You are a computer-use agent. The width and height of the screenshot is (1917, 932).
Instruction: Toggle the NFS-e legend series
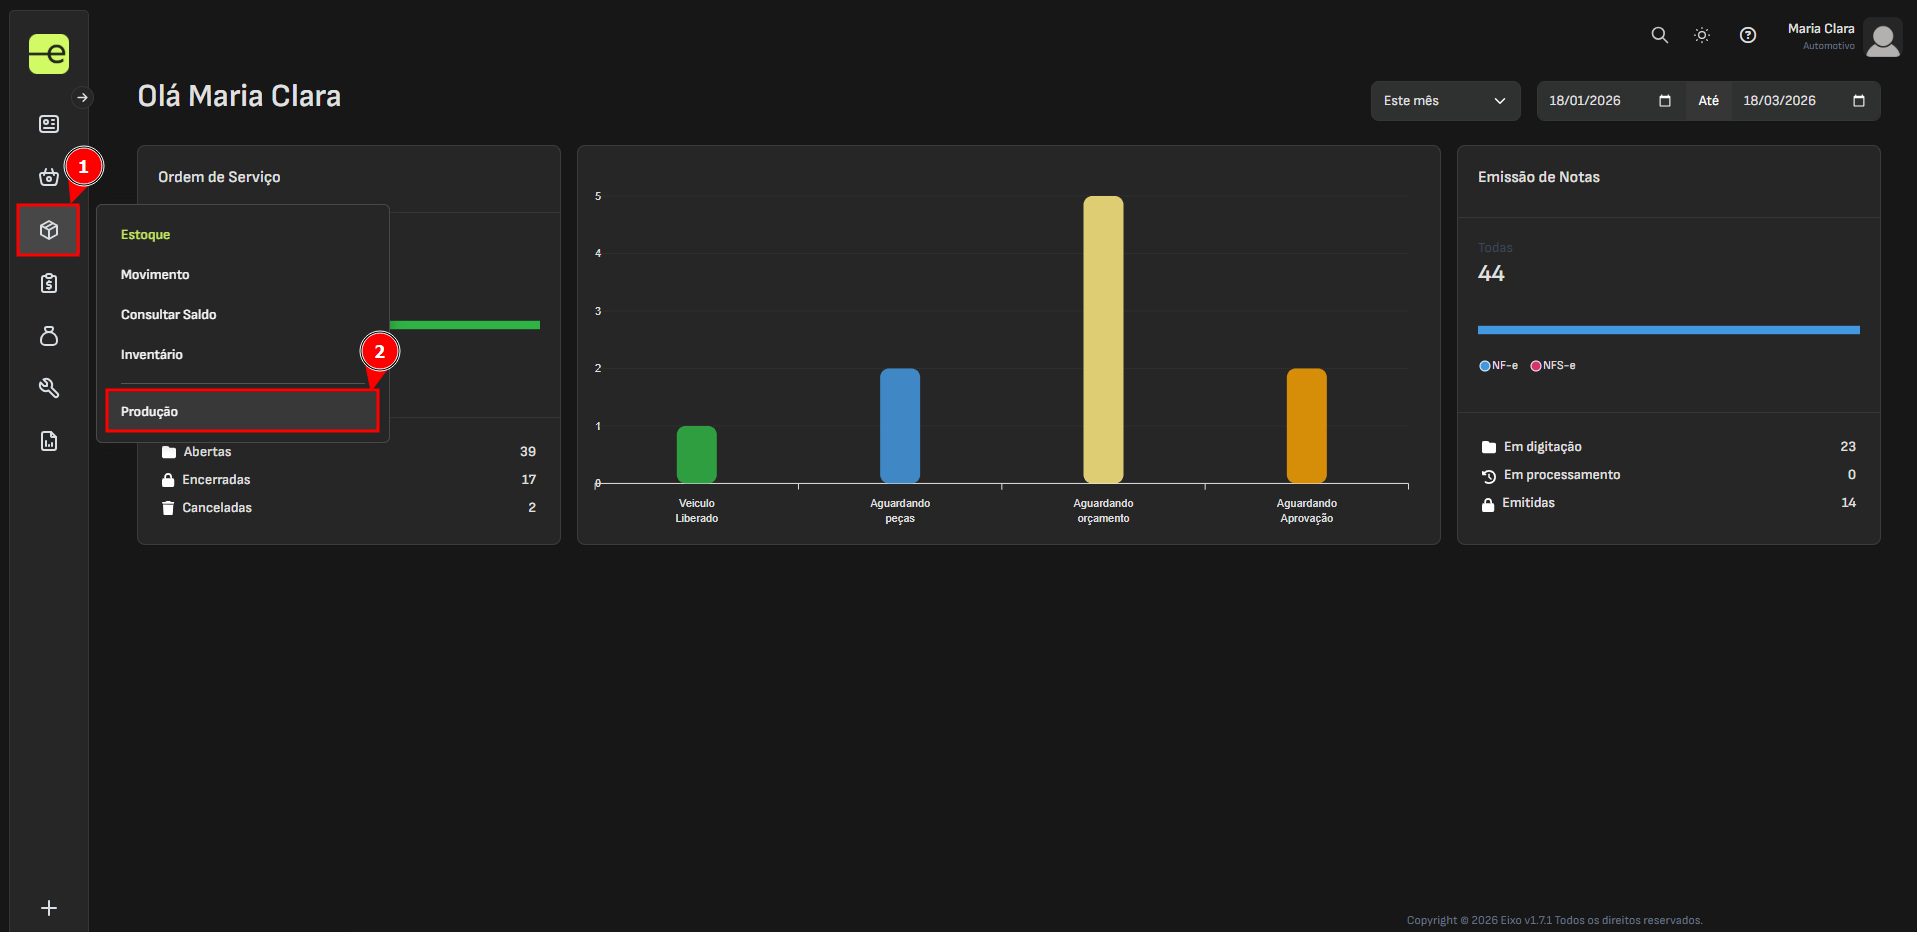coord(1552,366)
